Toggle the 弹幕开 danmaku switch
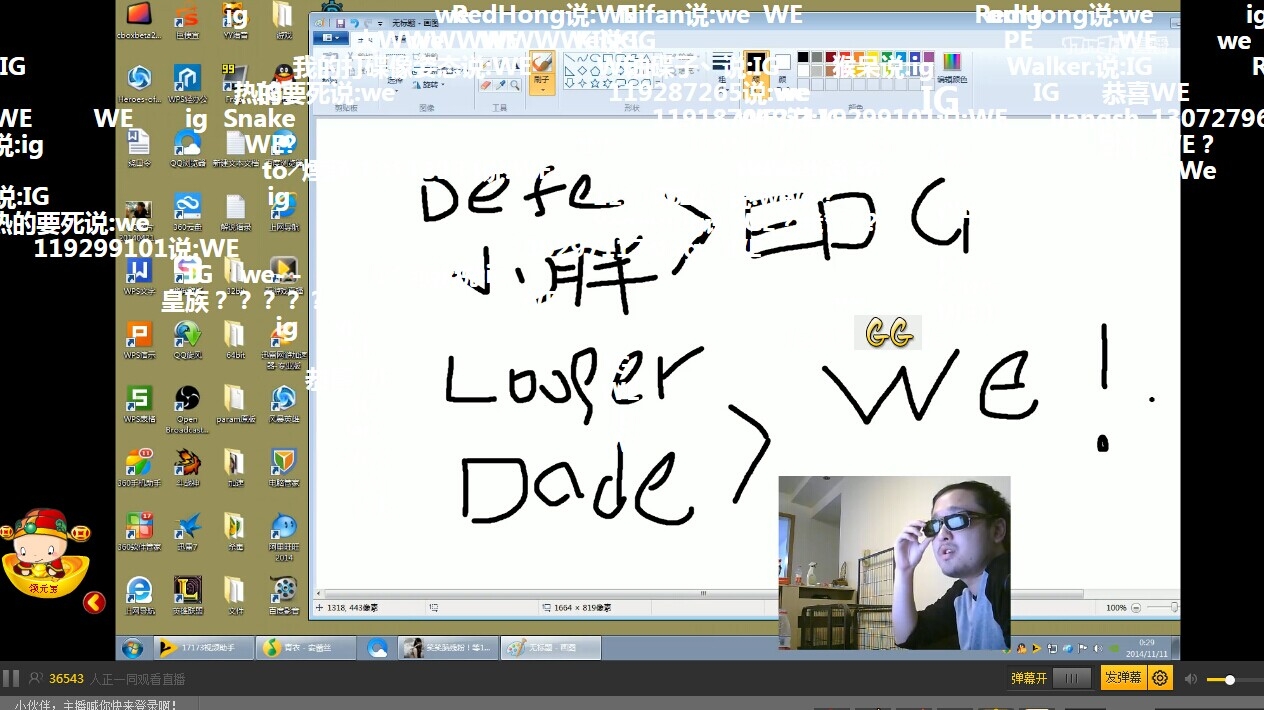This screenshot has height=710, width=1264. coord(1071,678)
